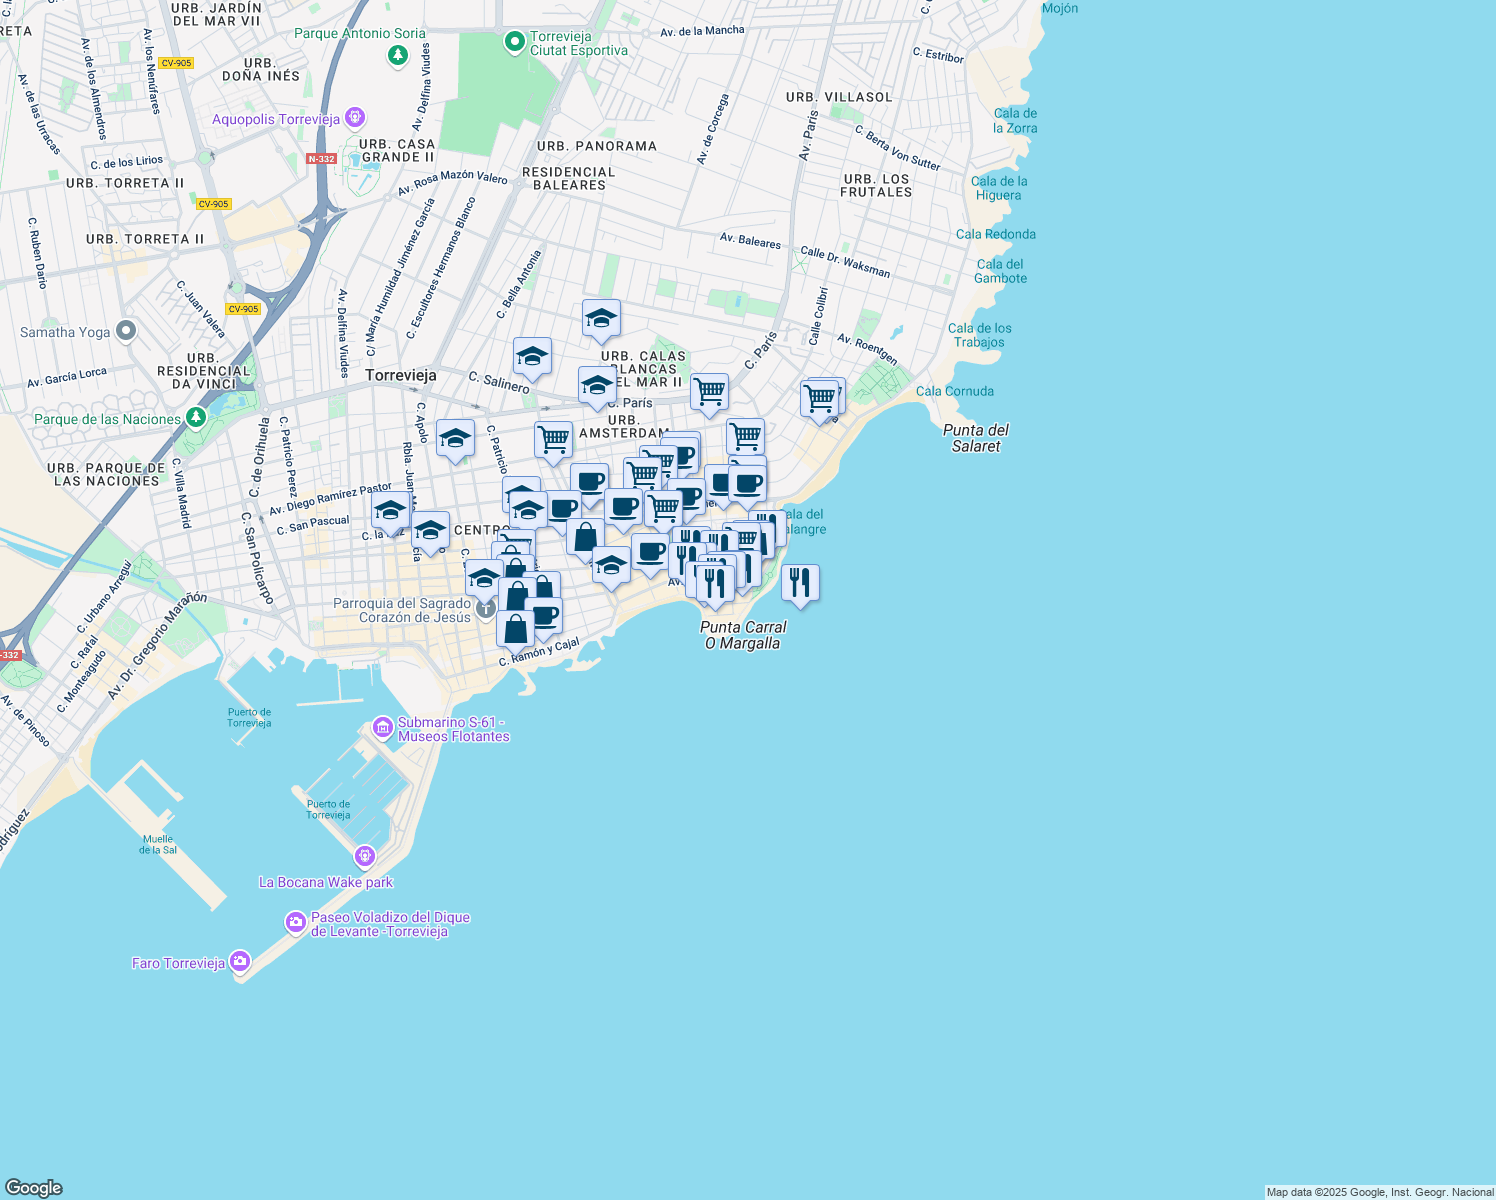Click the Urb. Parque de las Naciones label
The width and height of the screenshot is (1496, 1200).
coord(106,475)
